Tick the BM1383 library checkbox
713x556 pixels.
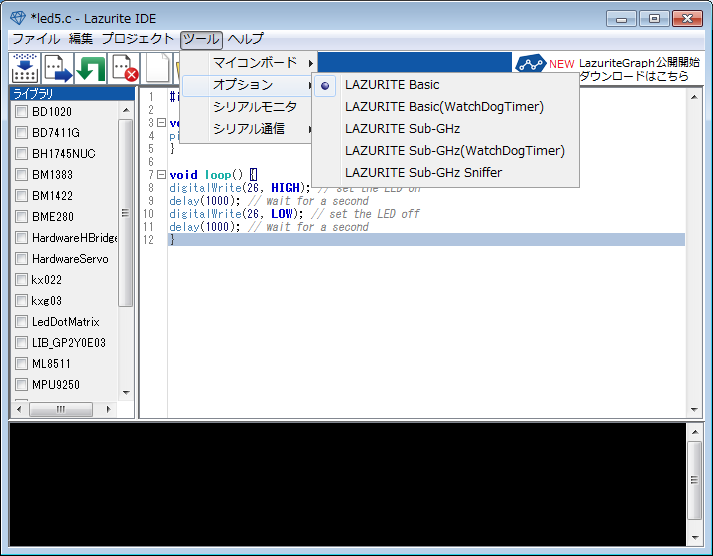pos(21,175)
